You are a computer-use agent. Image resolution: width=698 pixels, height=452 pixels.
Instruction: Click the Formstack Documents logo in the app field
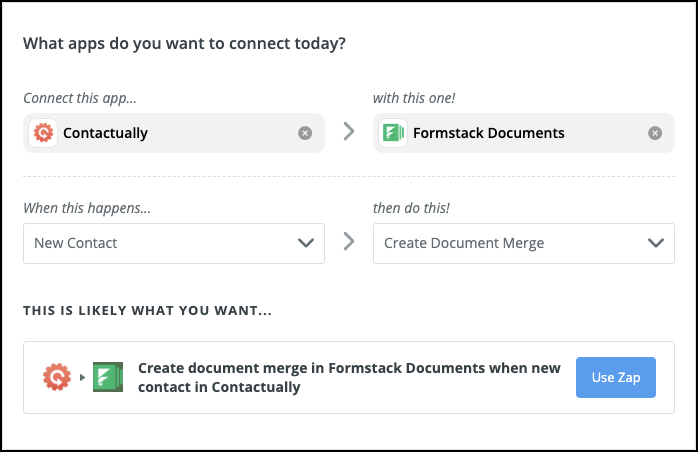(x=393, y=133)
